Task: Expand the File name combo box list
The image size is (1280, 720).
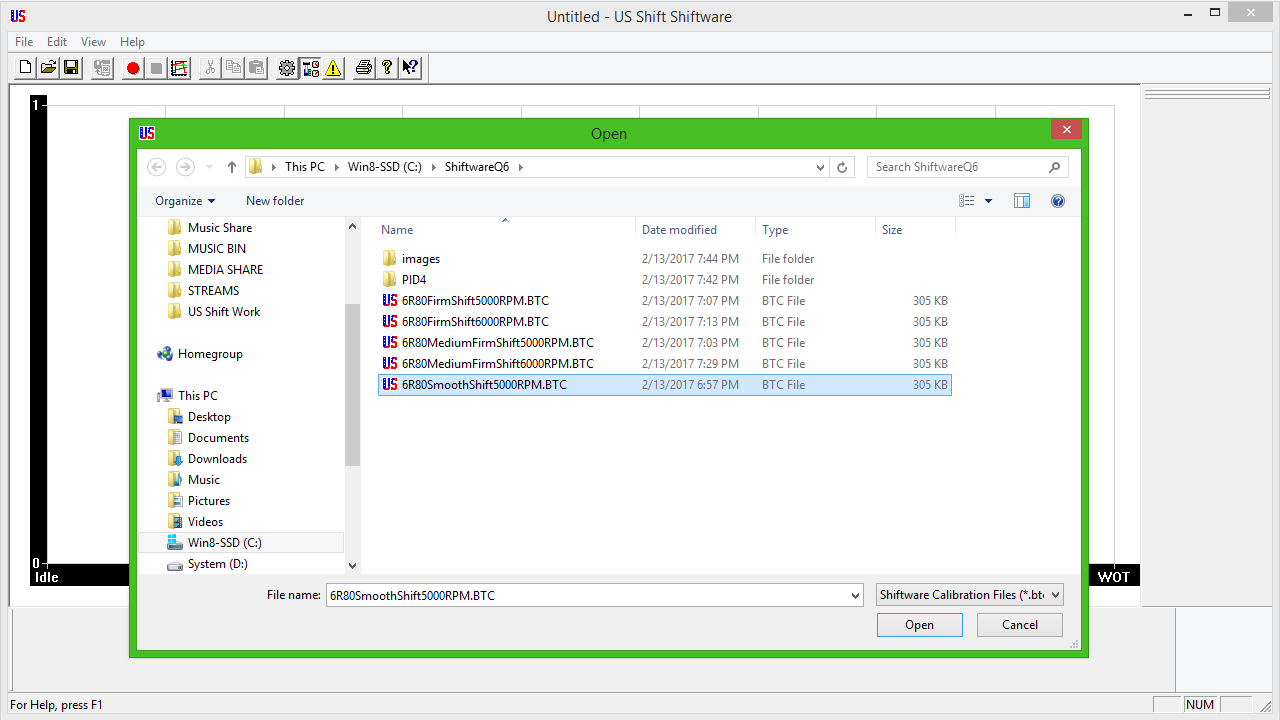Action: pyautogui.click(x=854, y=595)
